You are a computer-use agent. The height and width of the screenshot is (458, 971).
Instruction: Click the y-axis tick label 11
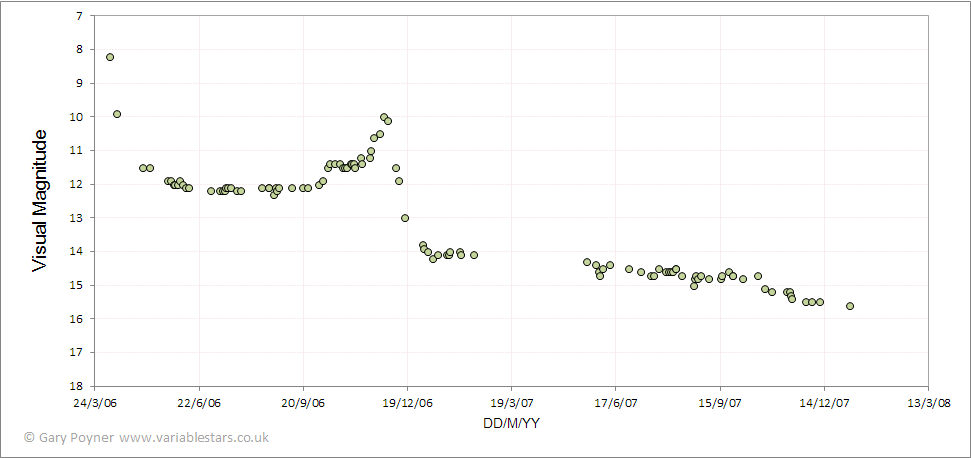click(x=78, y=150)
